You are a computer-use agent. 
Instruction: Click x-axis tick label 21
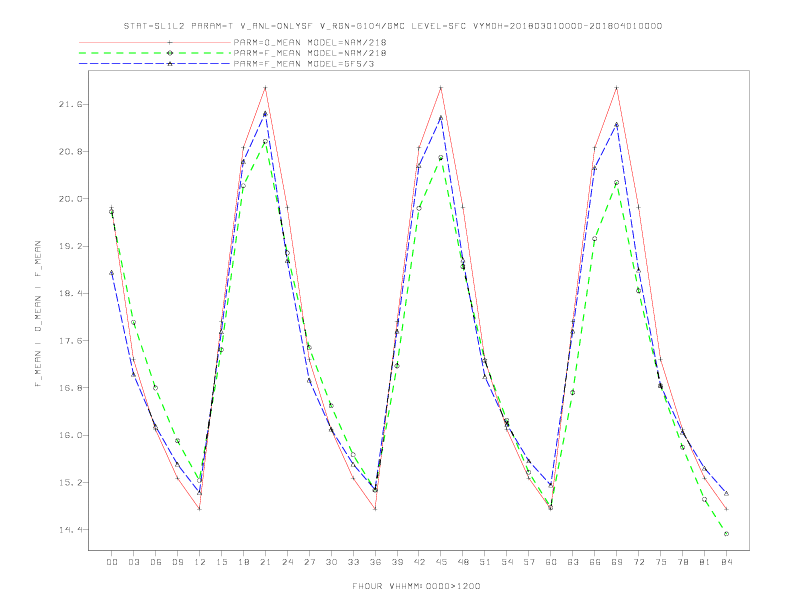[x=265, y=562]
